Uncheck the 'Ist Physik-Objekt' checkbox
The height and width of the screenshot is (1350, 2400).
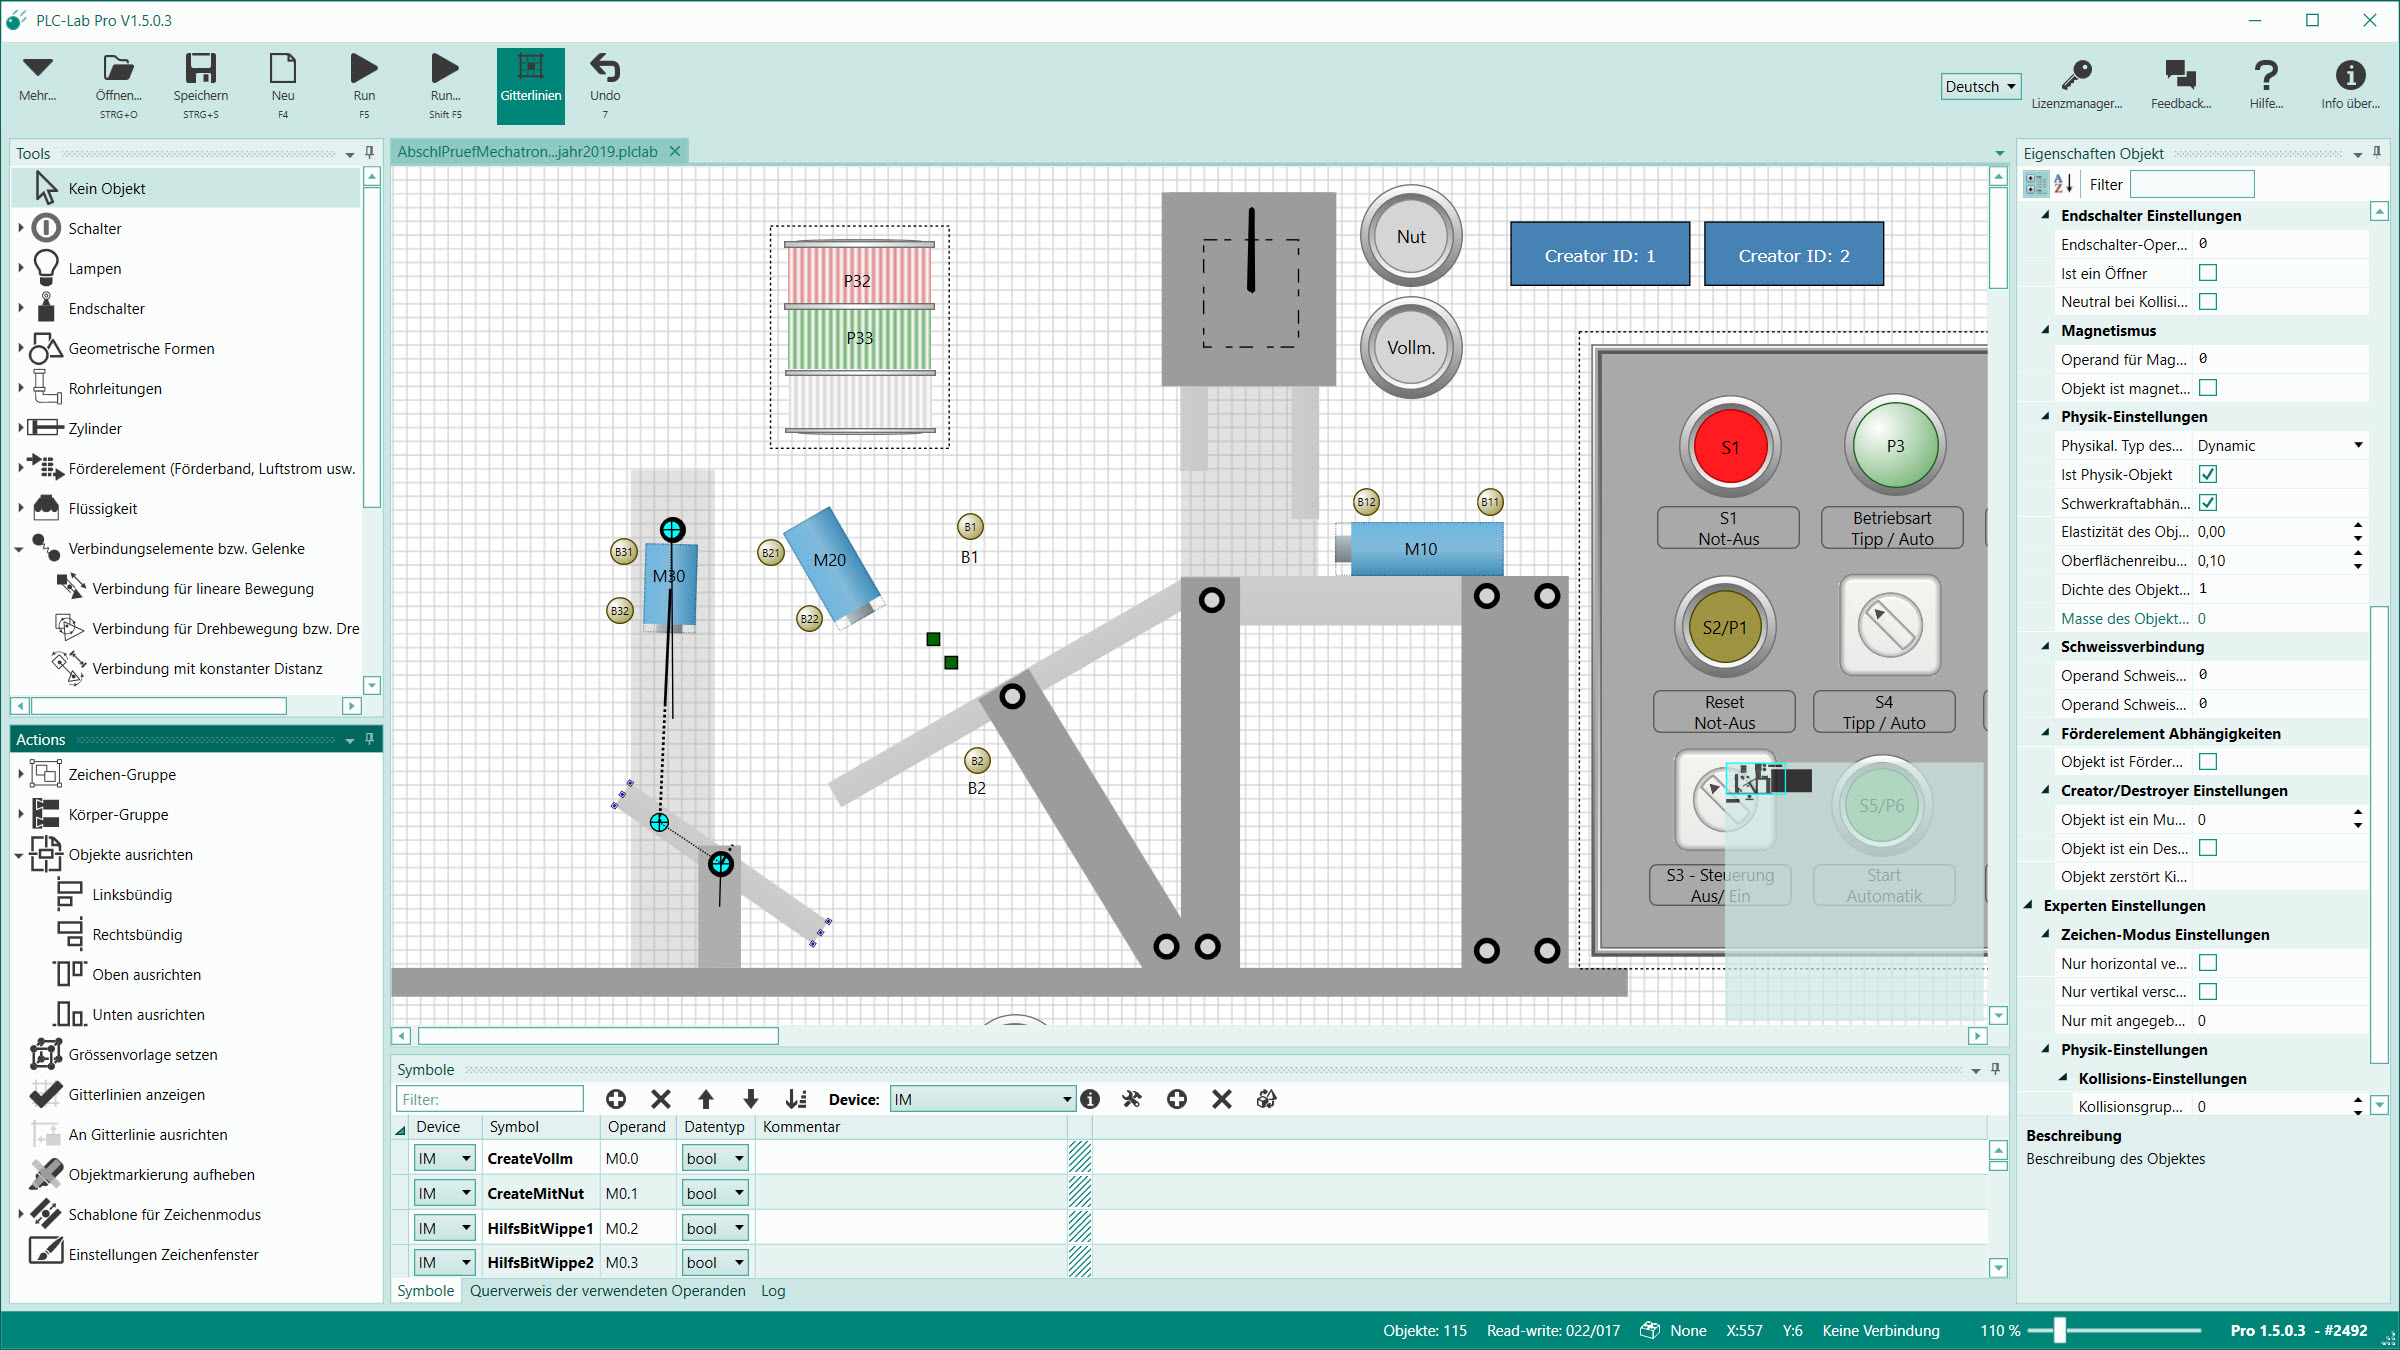click(2208, 475)
